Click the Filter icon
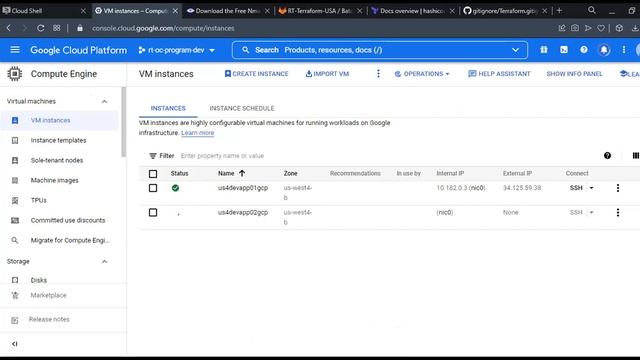This screenshot has width=640, height=360. click(153, 156)
